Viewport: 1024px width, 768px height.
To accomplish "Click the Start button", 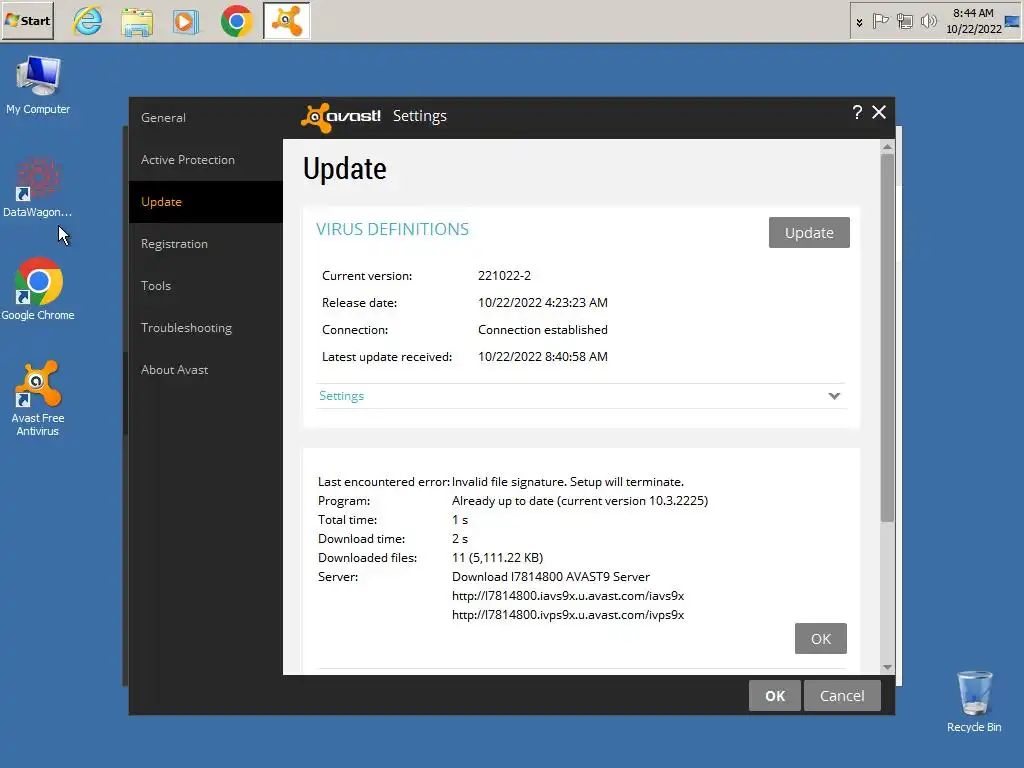I will 27,20.
